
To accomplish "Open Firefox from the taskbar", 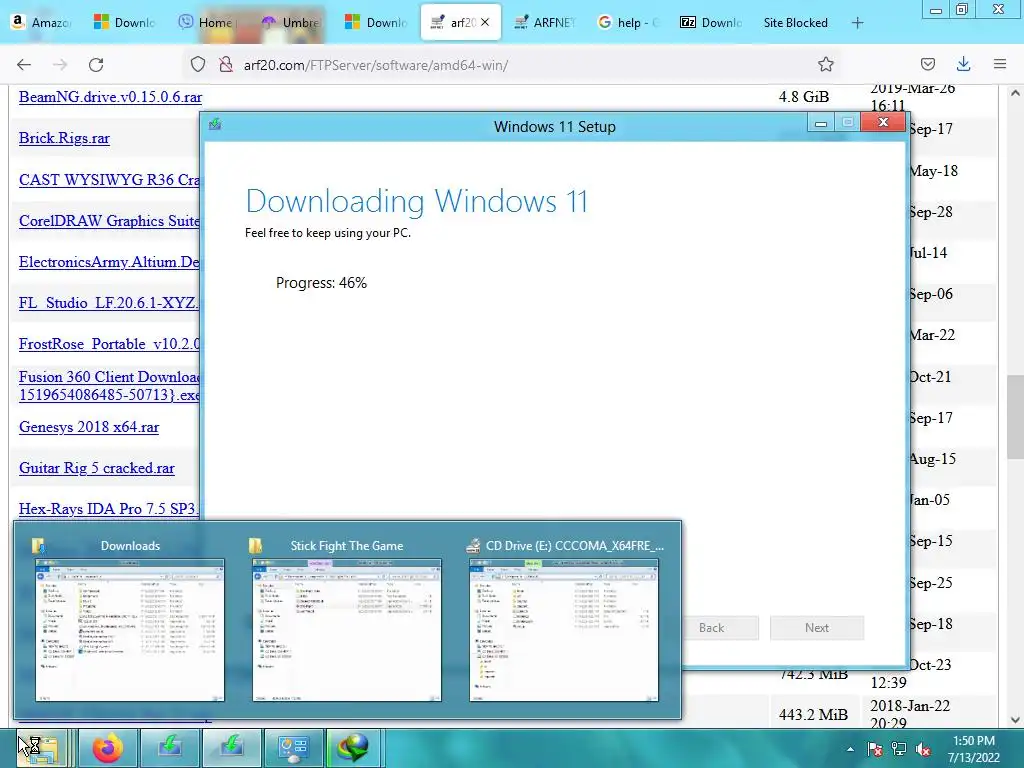I will 108,748.
